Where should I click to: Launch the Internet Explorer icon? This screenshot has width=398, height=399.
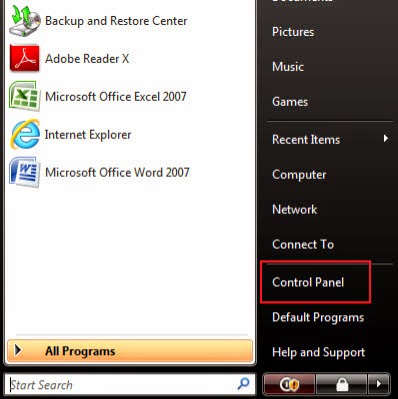tap(25, 134)
